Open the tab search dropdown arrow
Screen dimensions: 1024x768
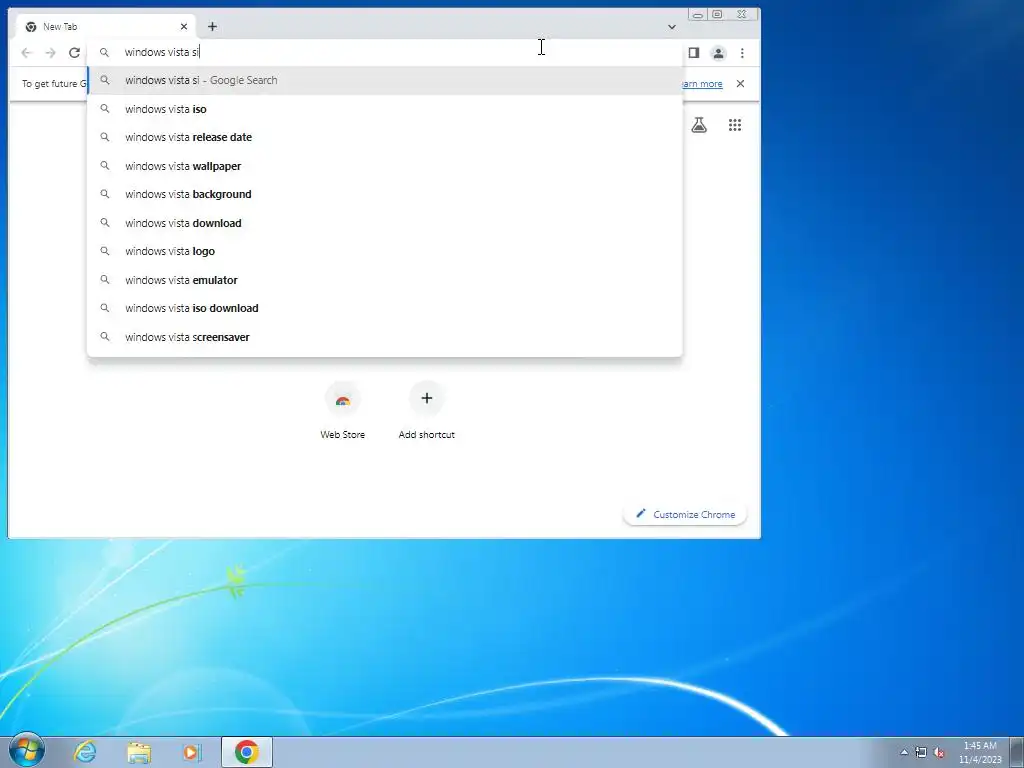coord(671,27)
